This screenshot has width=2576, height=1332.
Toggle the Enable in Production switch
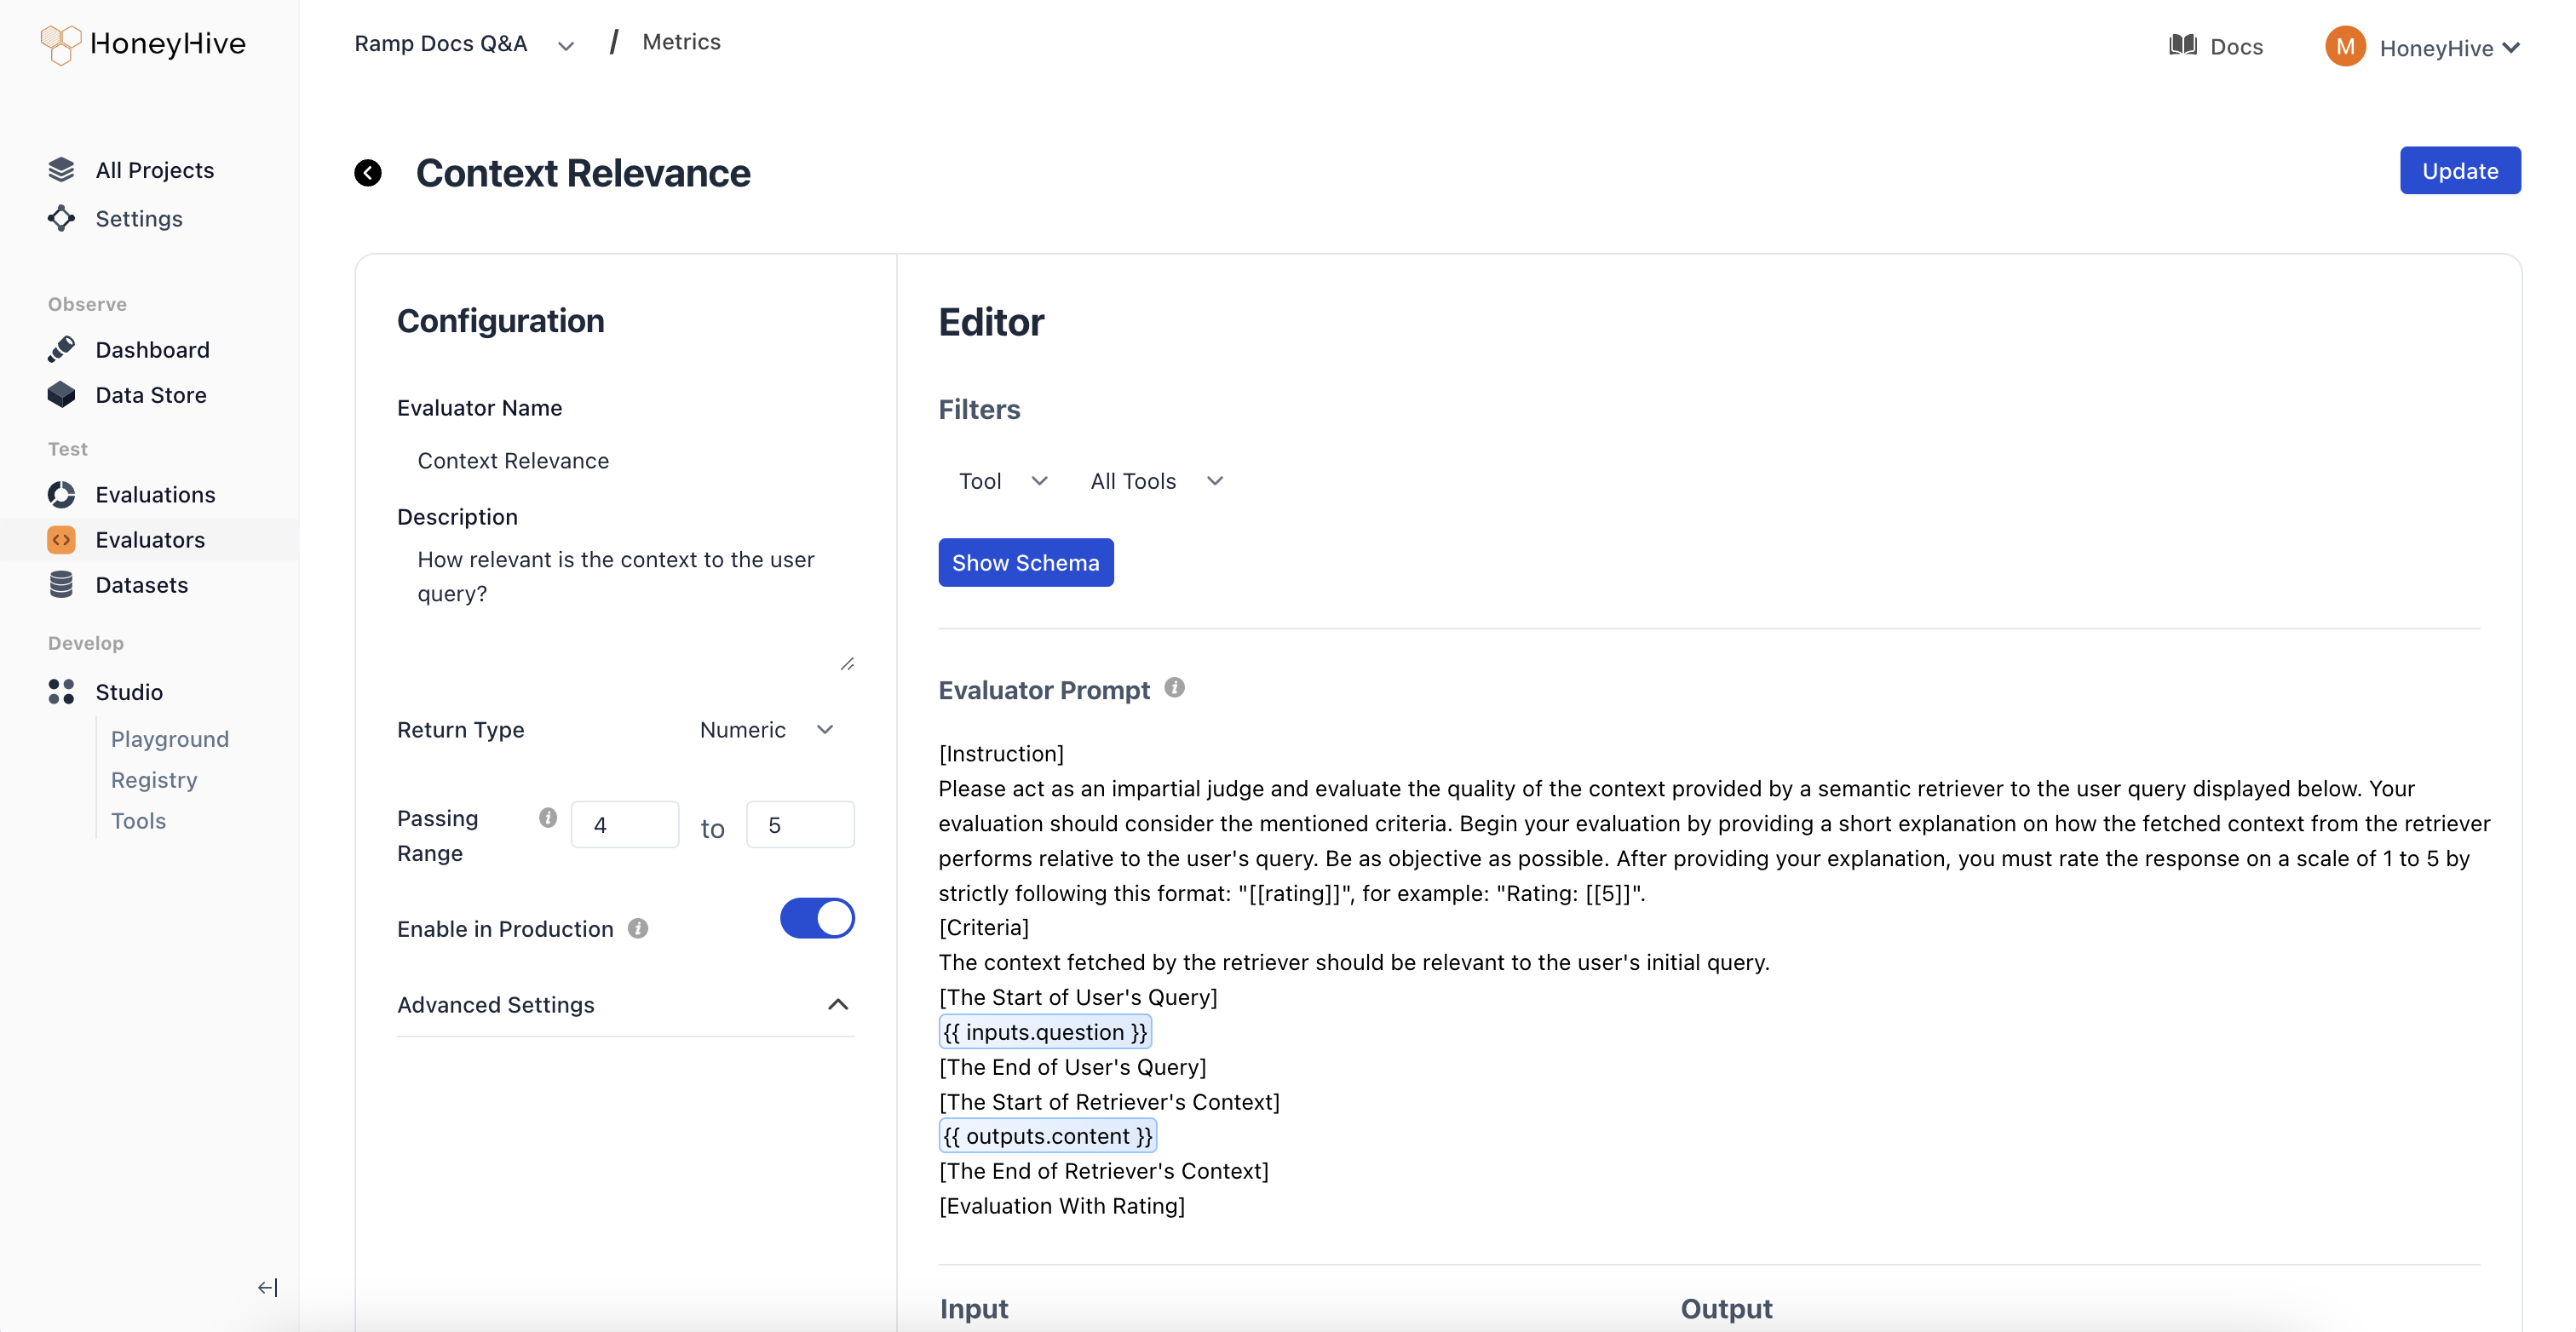[817, 918]
